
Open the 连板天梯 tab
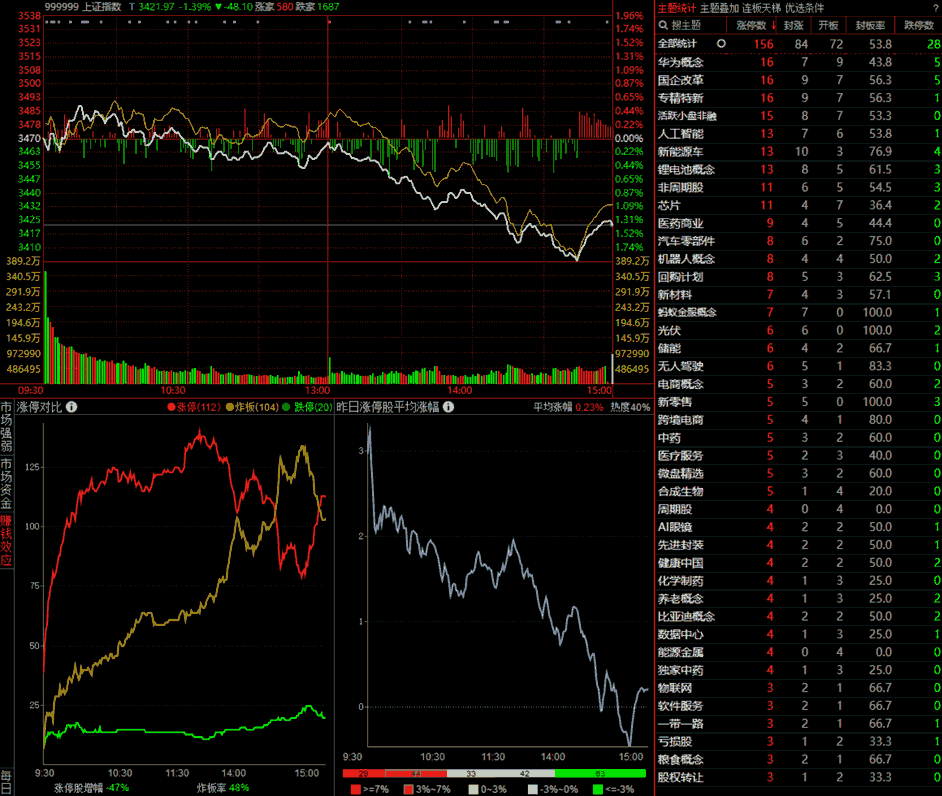tap(762, 8)
